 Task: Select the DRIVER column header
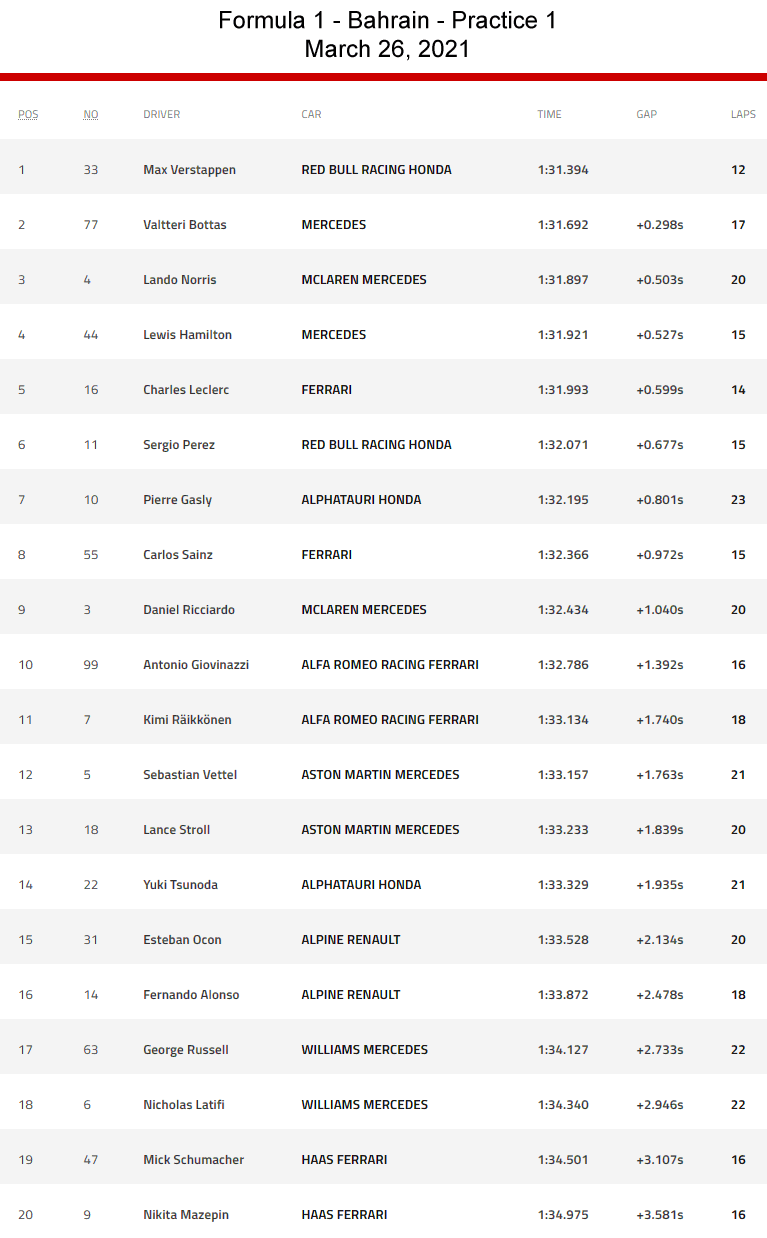pos(162,114)
